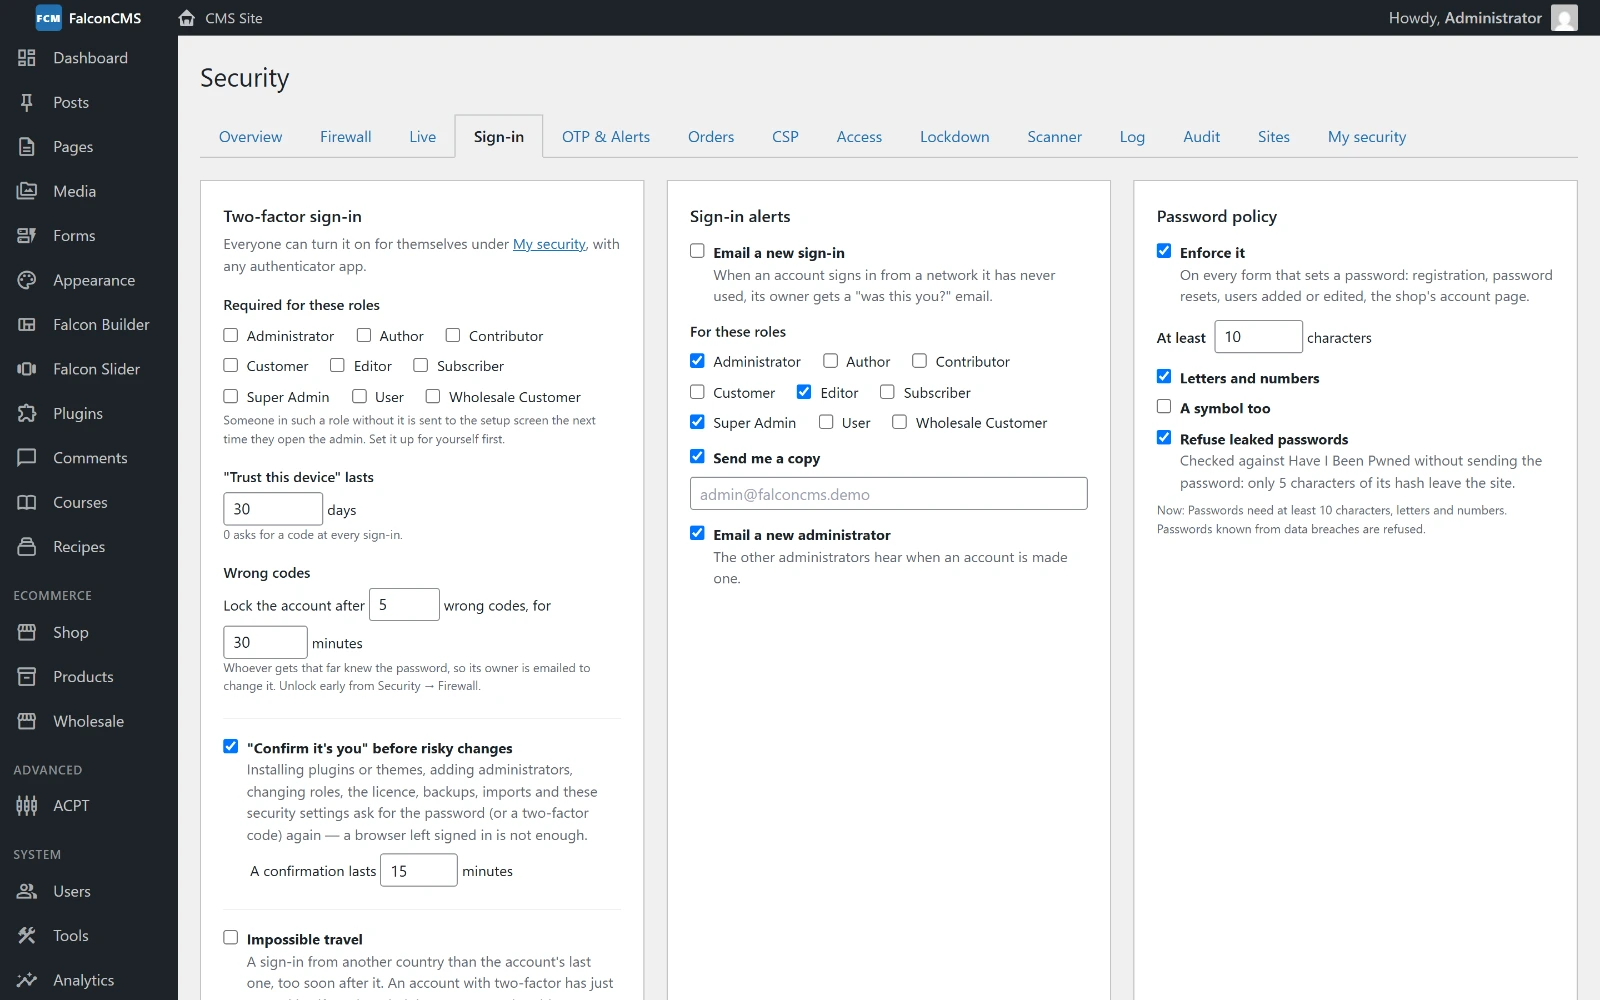This screenshot has height=1000, width=1600.
Task: Click the Falcon Slider icon
Action: [27, 369]
